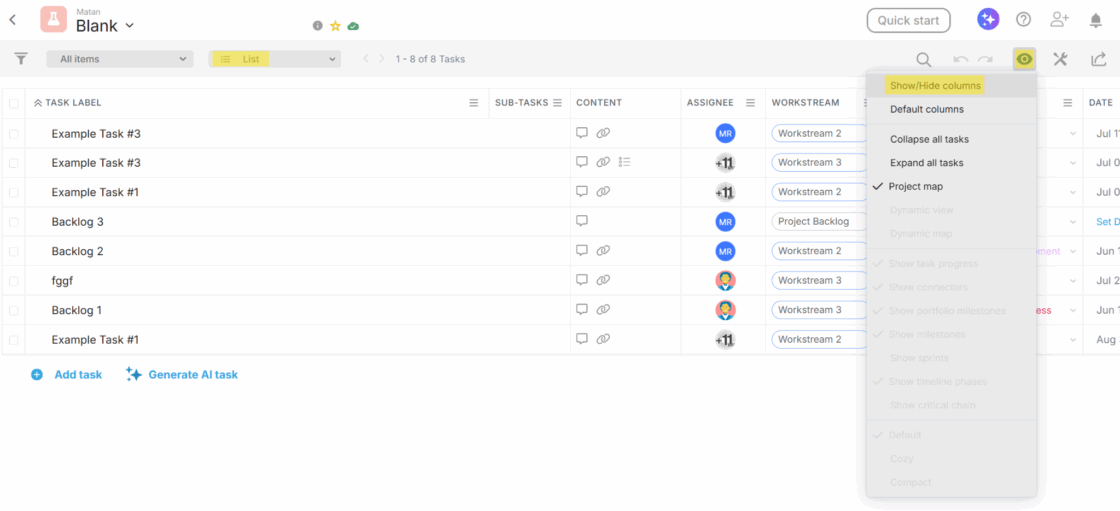
Task: Click the add user icon
Action: coord(1059,20)
